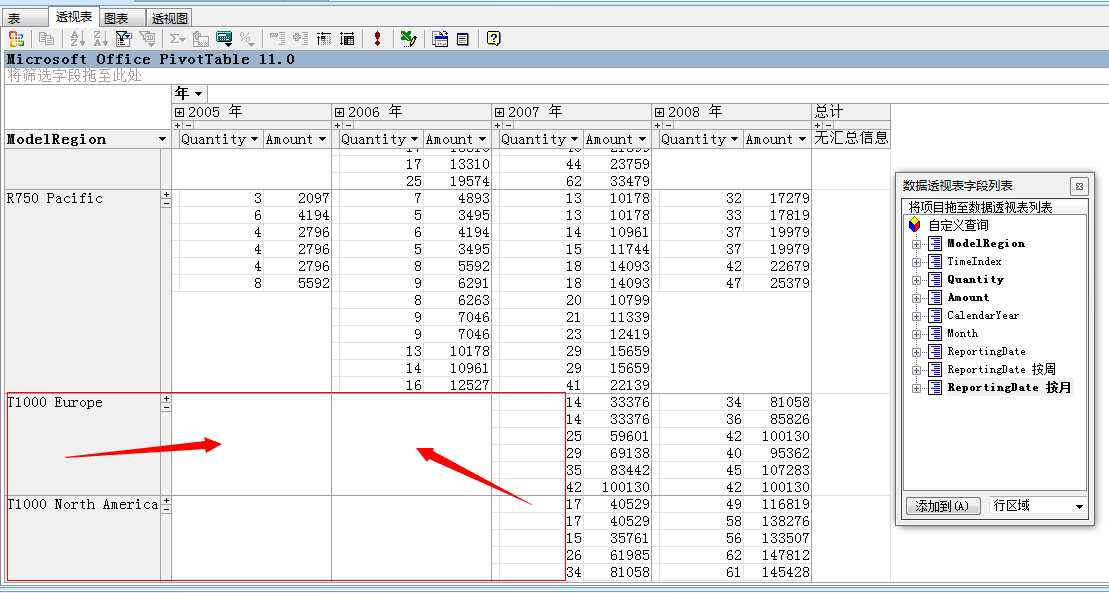Open the Commands and Options icon
This screenshot has height=593, width=1109.
440,39
